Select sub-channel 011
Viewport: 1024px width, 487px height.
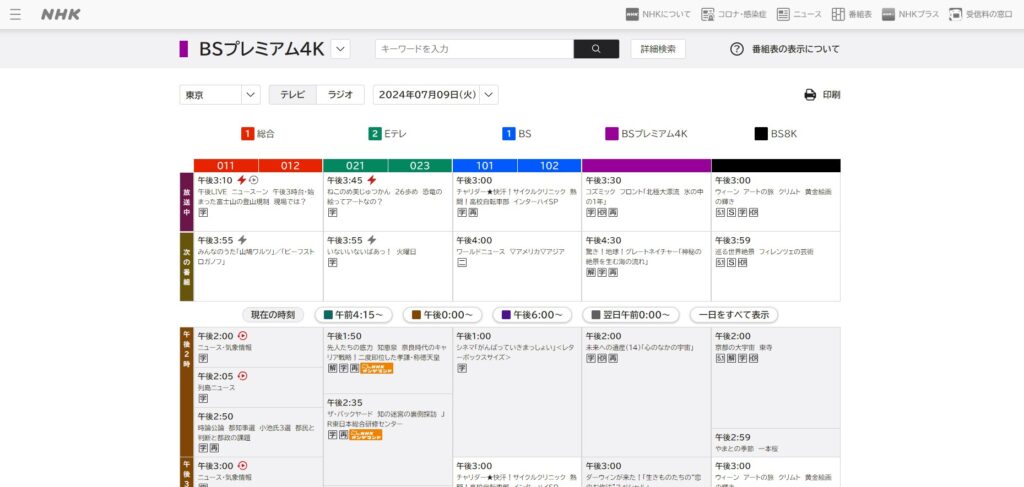click(226, 166)
